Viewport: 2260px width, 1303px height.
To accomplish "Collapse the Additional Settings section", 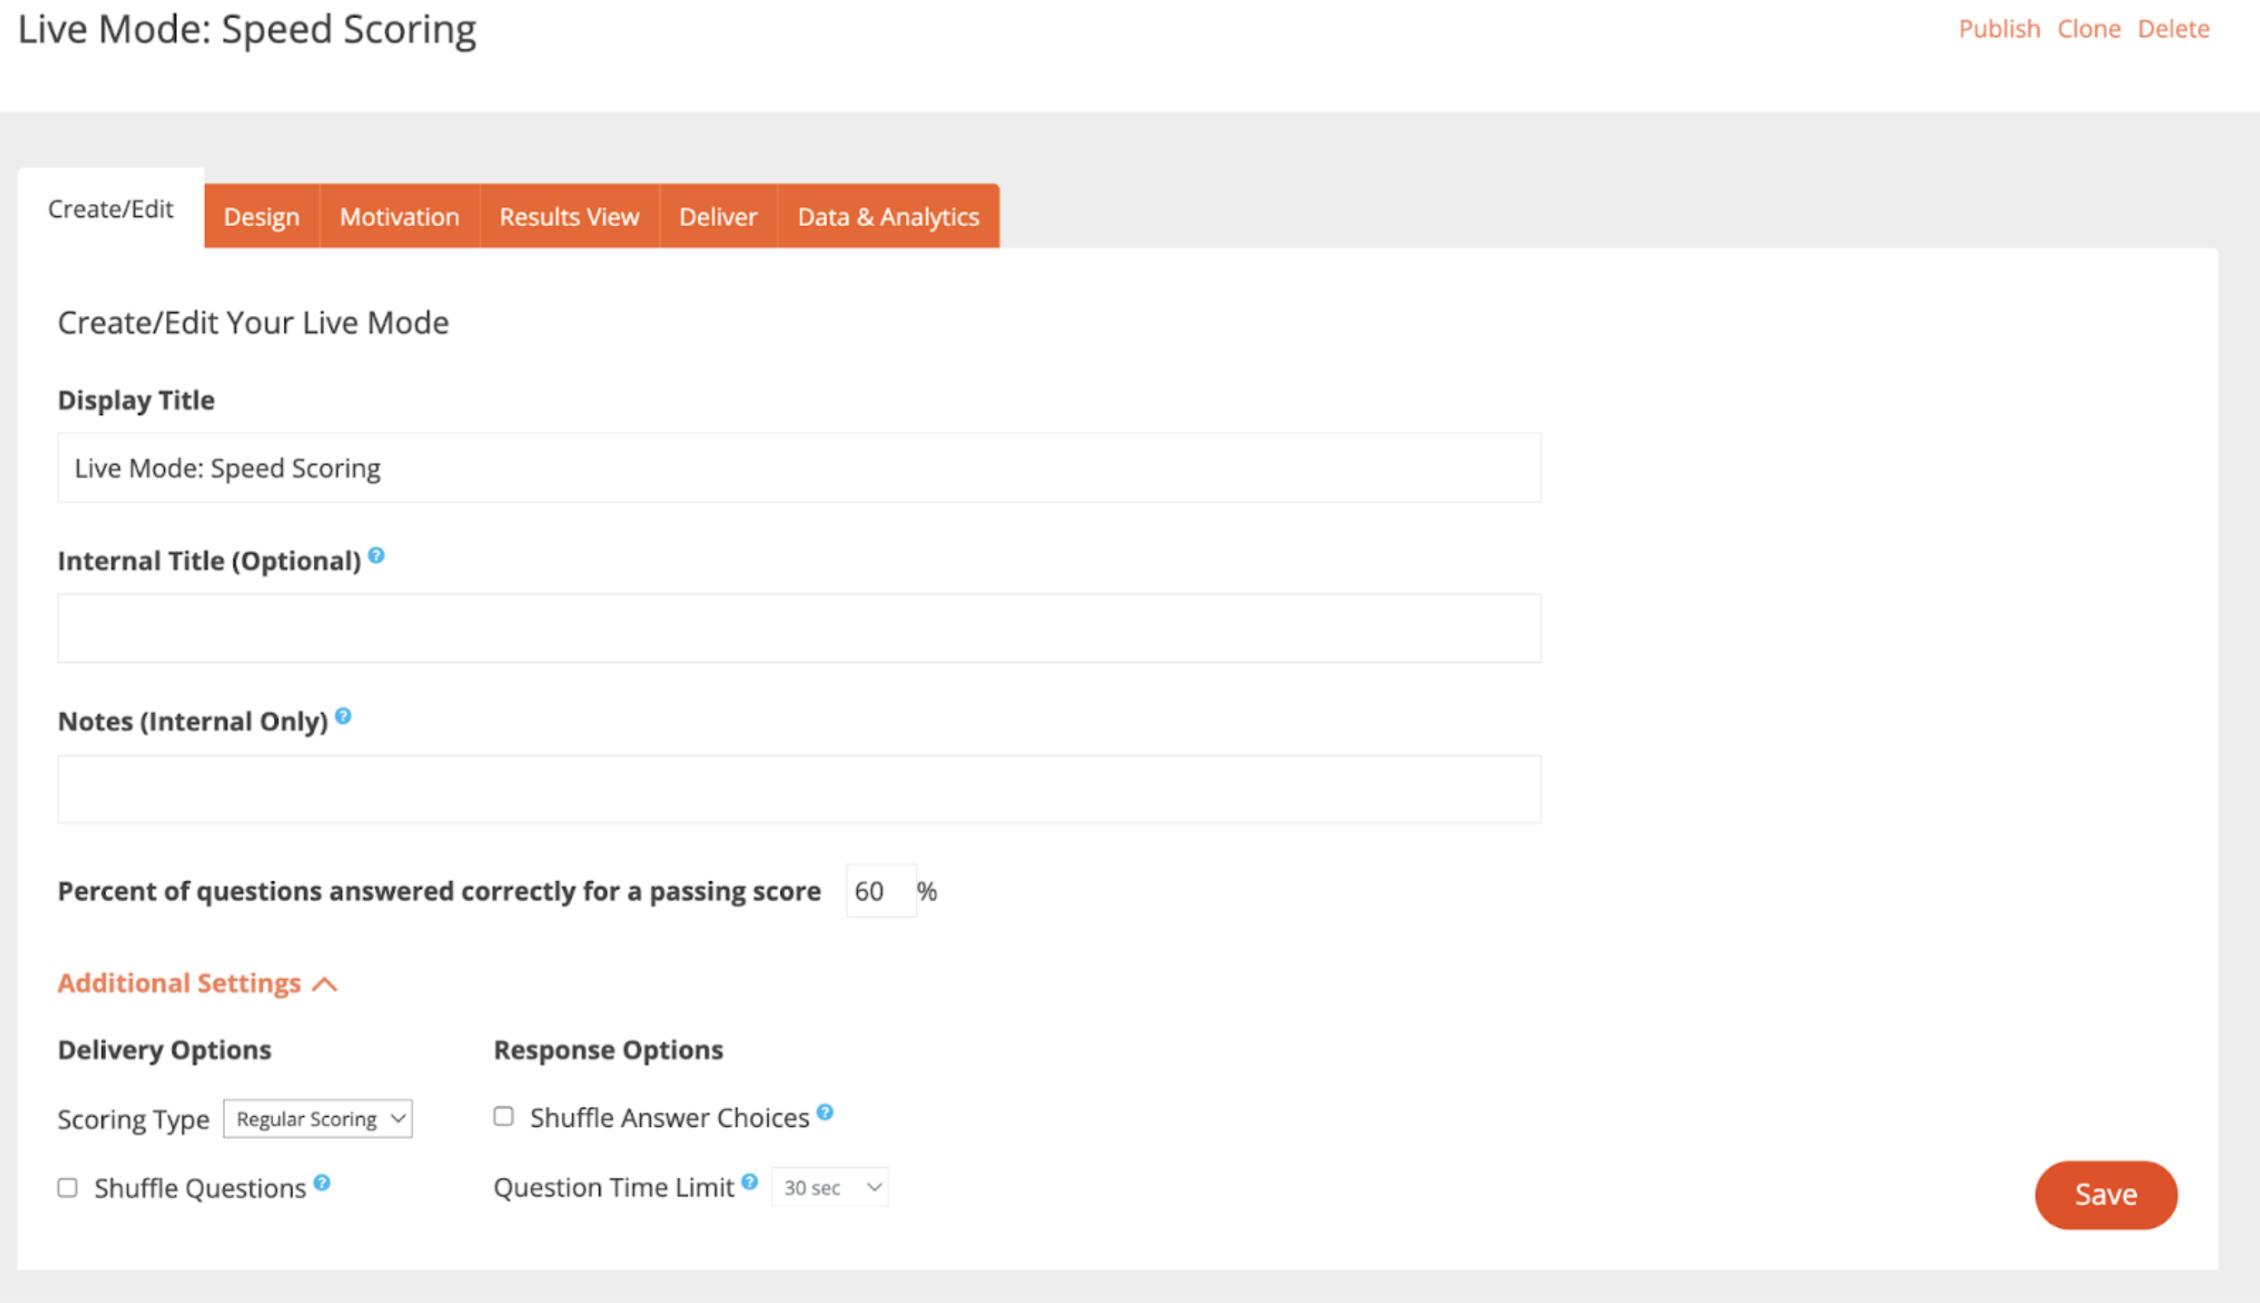I will tap(197, 983).
